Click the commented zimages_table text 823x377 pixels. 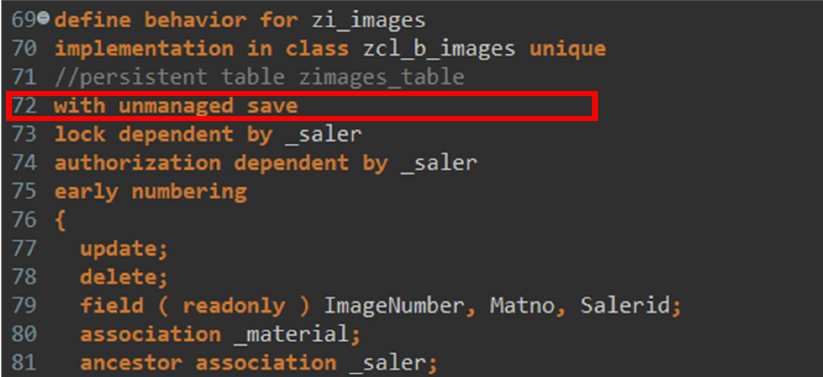point(381,78)
